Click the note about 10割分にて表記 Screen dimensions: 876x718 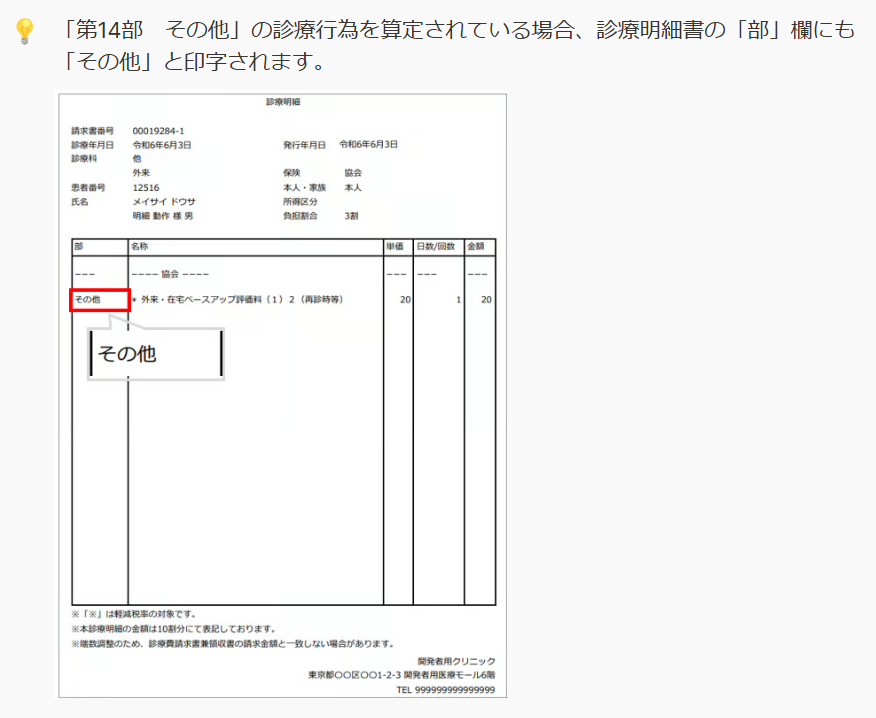(174, 629)
